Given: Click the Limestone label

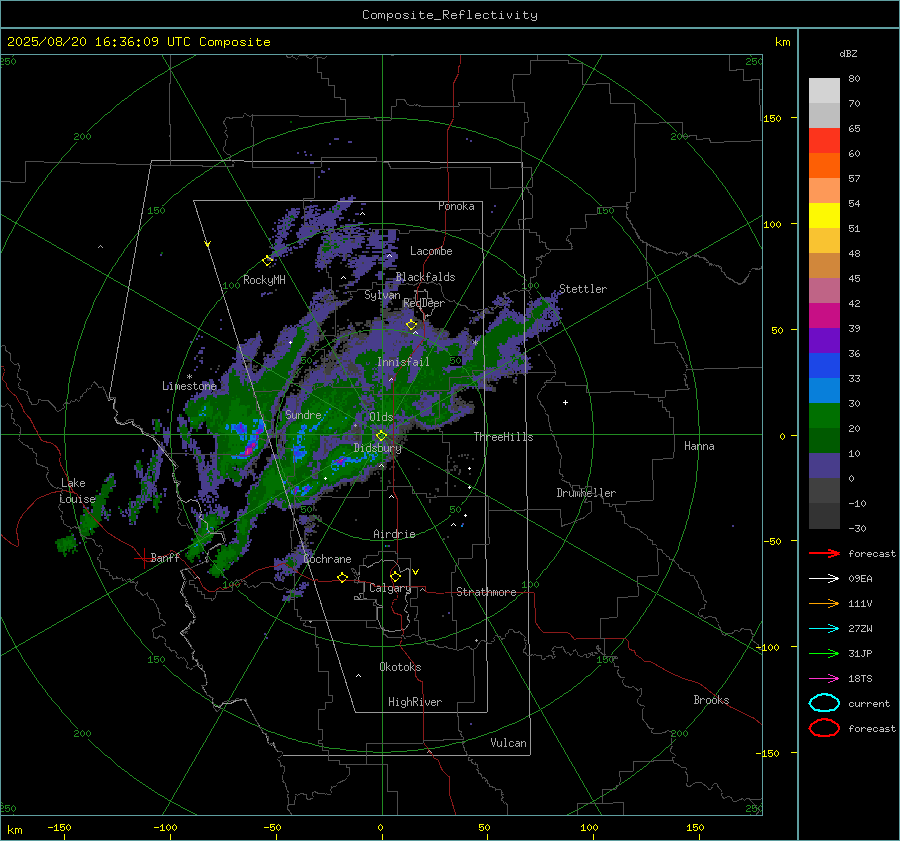Looking at the screenshot, I should coord(189,386).
